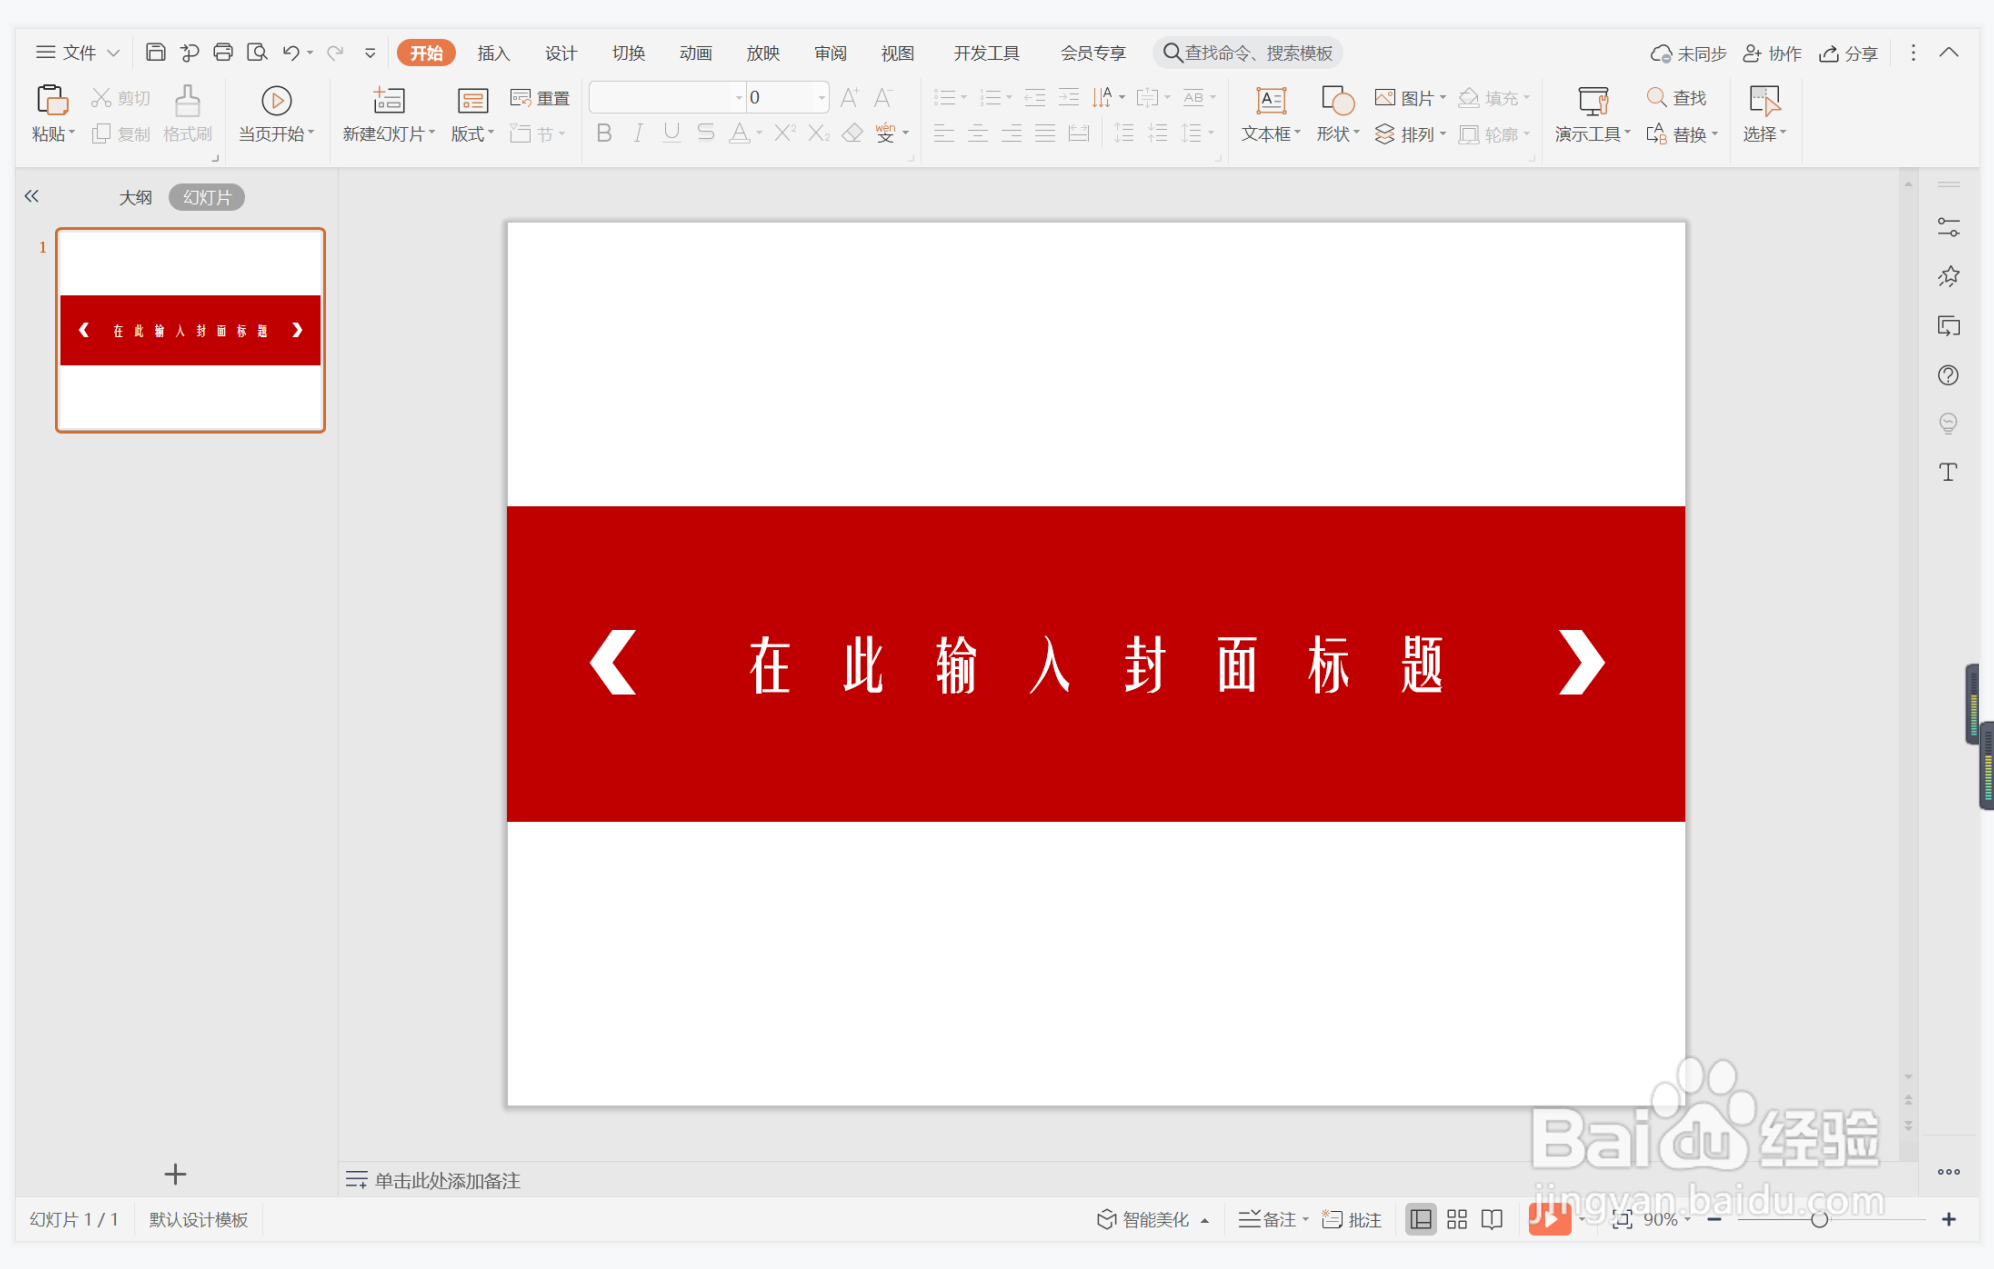Viewport: 1994px width, 1269px height.
Task: Toggle Underline formatting
Action: tap(672, 133)
